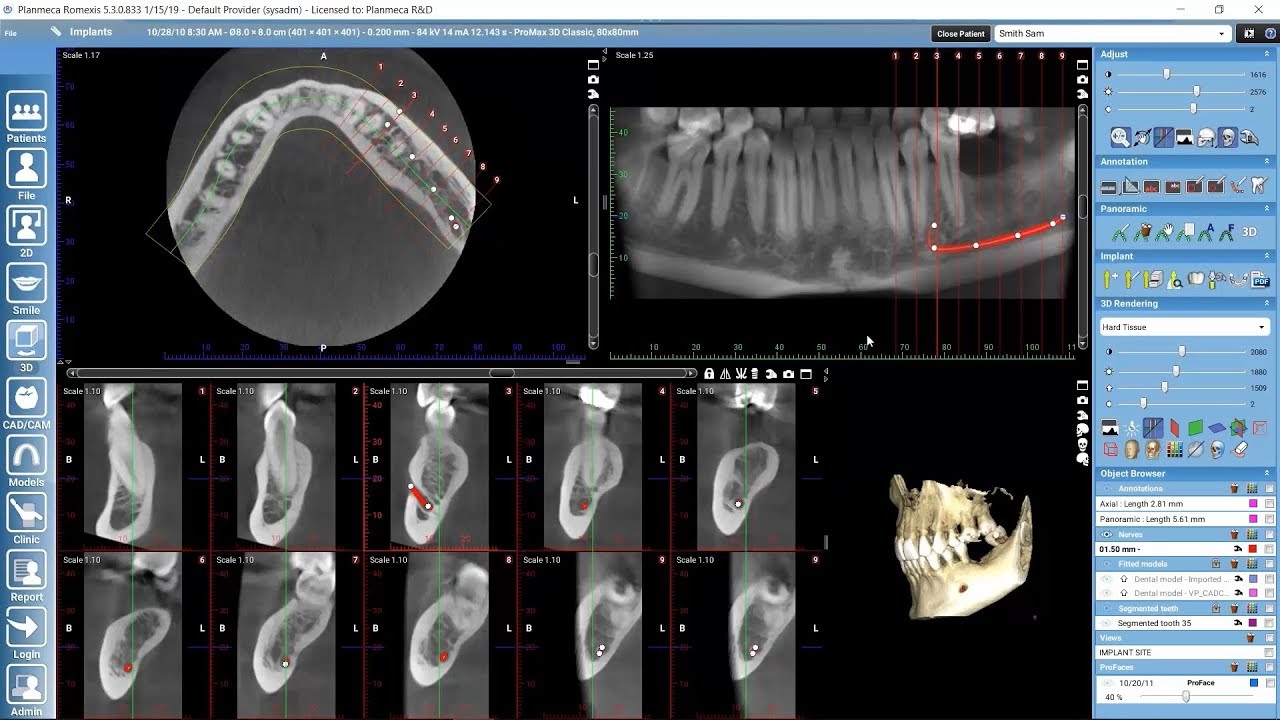Select the zoom magnifier tool in Adjust
The width and height of the screenshot is (1280, 720).
(x=1120, y=138)
